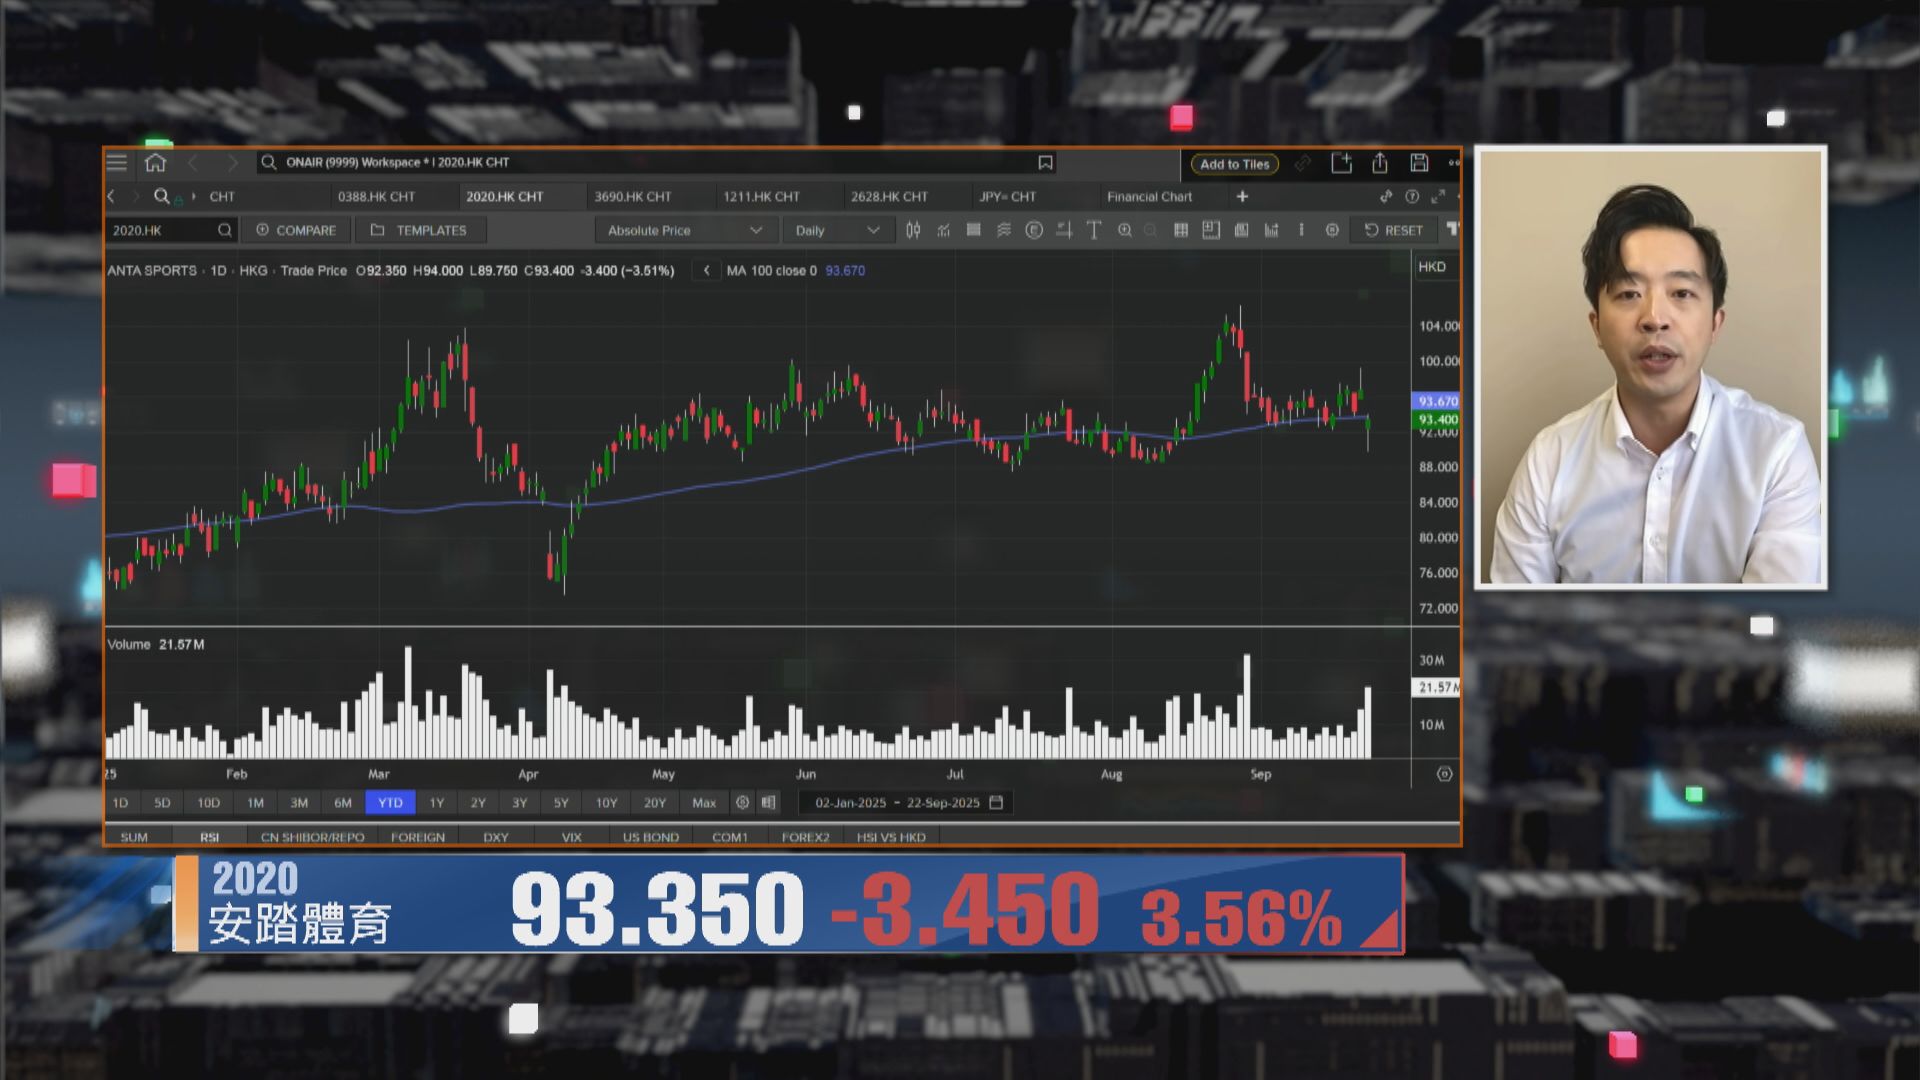Select the text annotation tool

pos(1094,230)
